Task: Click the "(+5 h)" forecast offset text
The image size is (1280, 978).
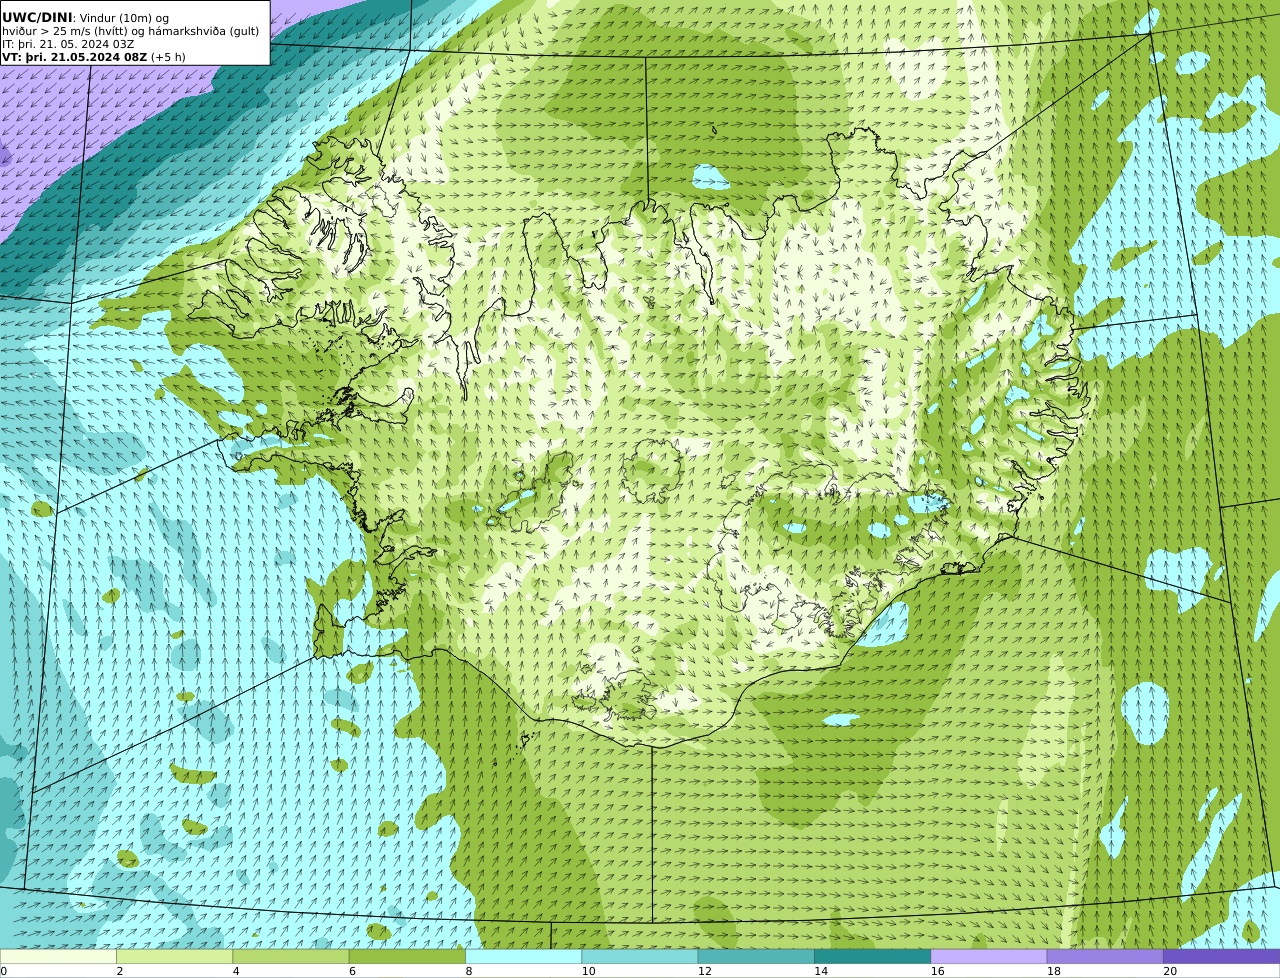Action: pyautogui.click(x=168, y=57)
